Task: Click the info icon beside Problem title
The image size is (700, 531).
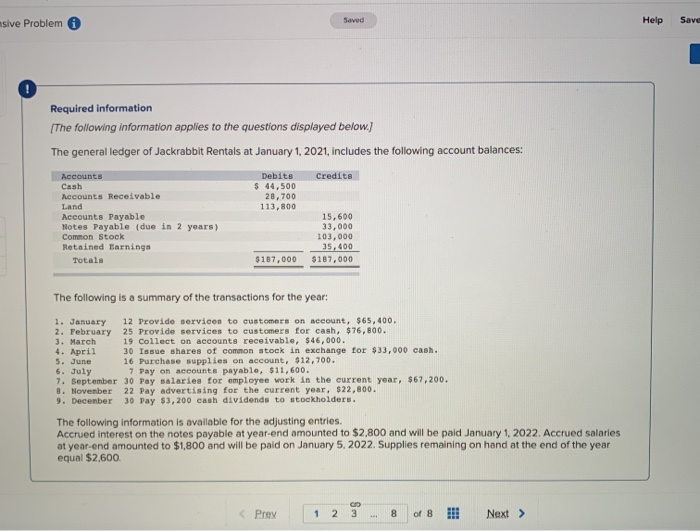Action: point(74,23)
